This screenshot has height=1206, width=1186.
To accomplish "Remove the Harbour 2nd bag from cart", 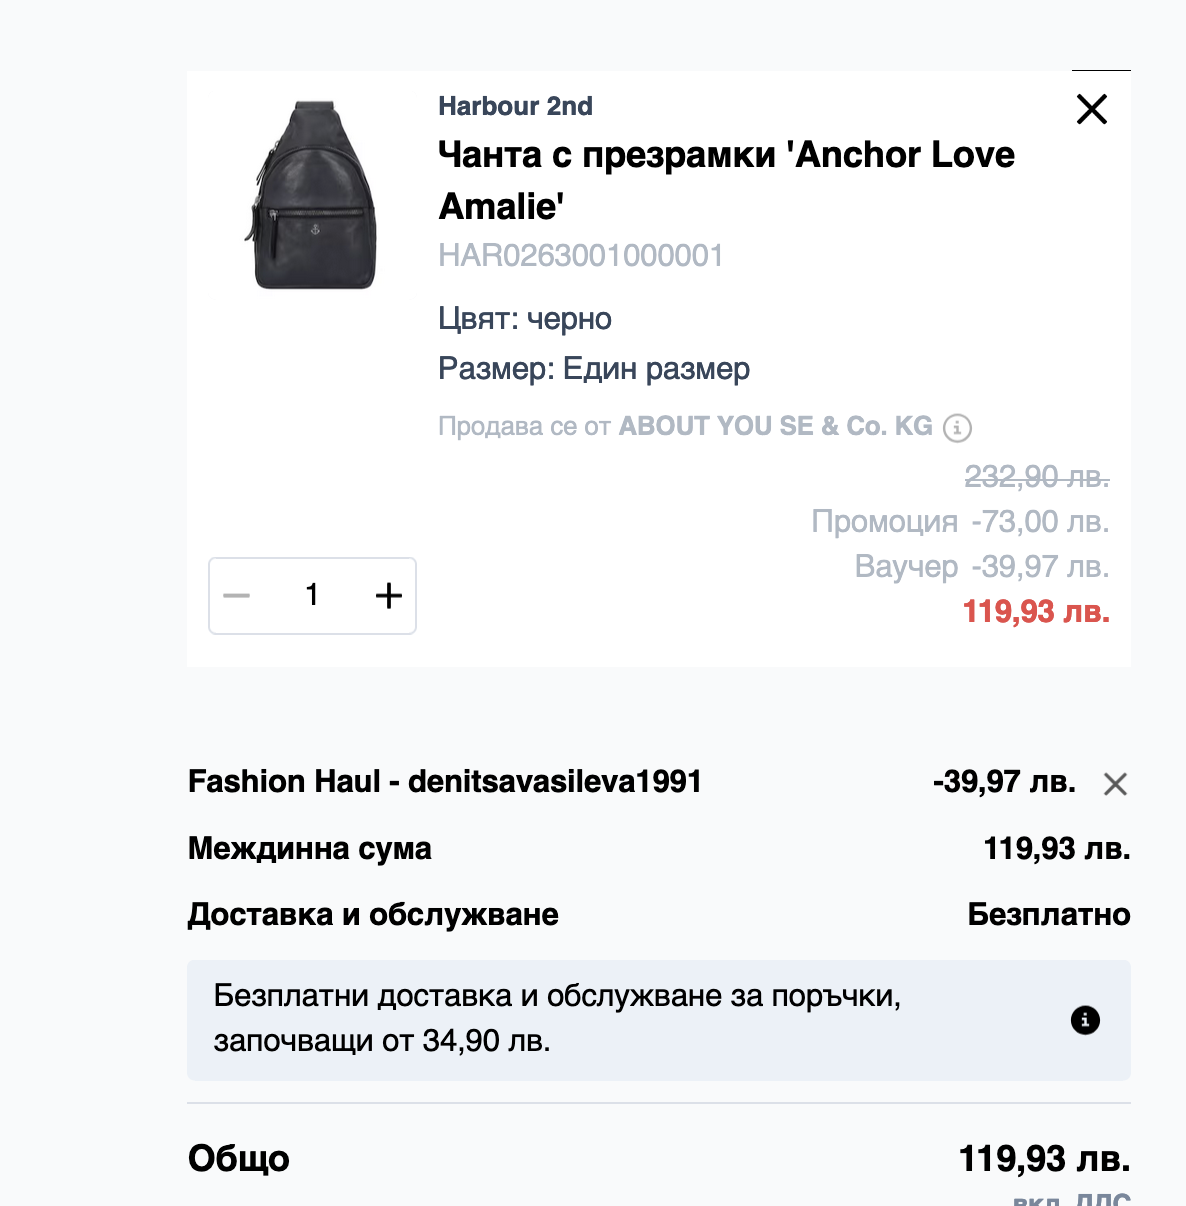I will click(x=1092, y=109).
